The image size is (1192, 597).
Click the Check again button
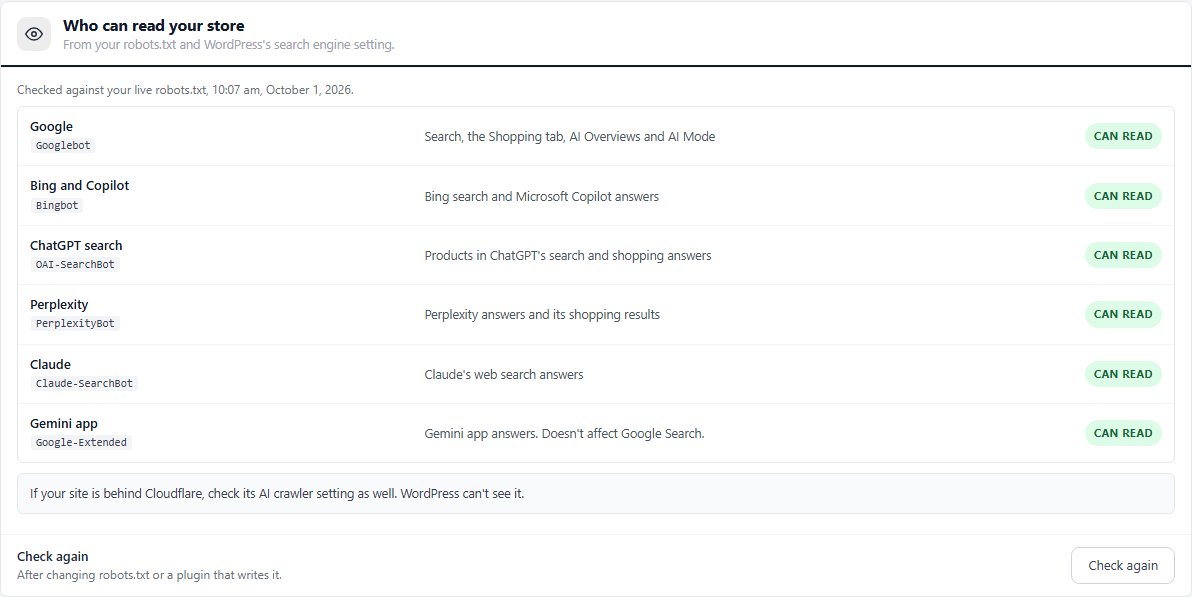pos(1123,565)
